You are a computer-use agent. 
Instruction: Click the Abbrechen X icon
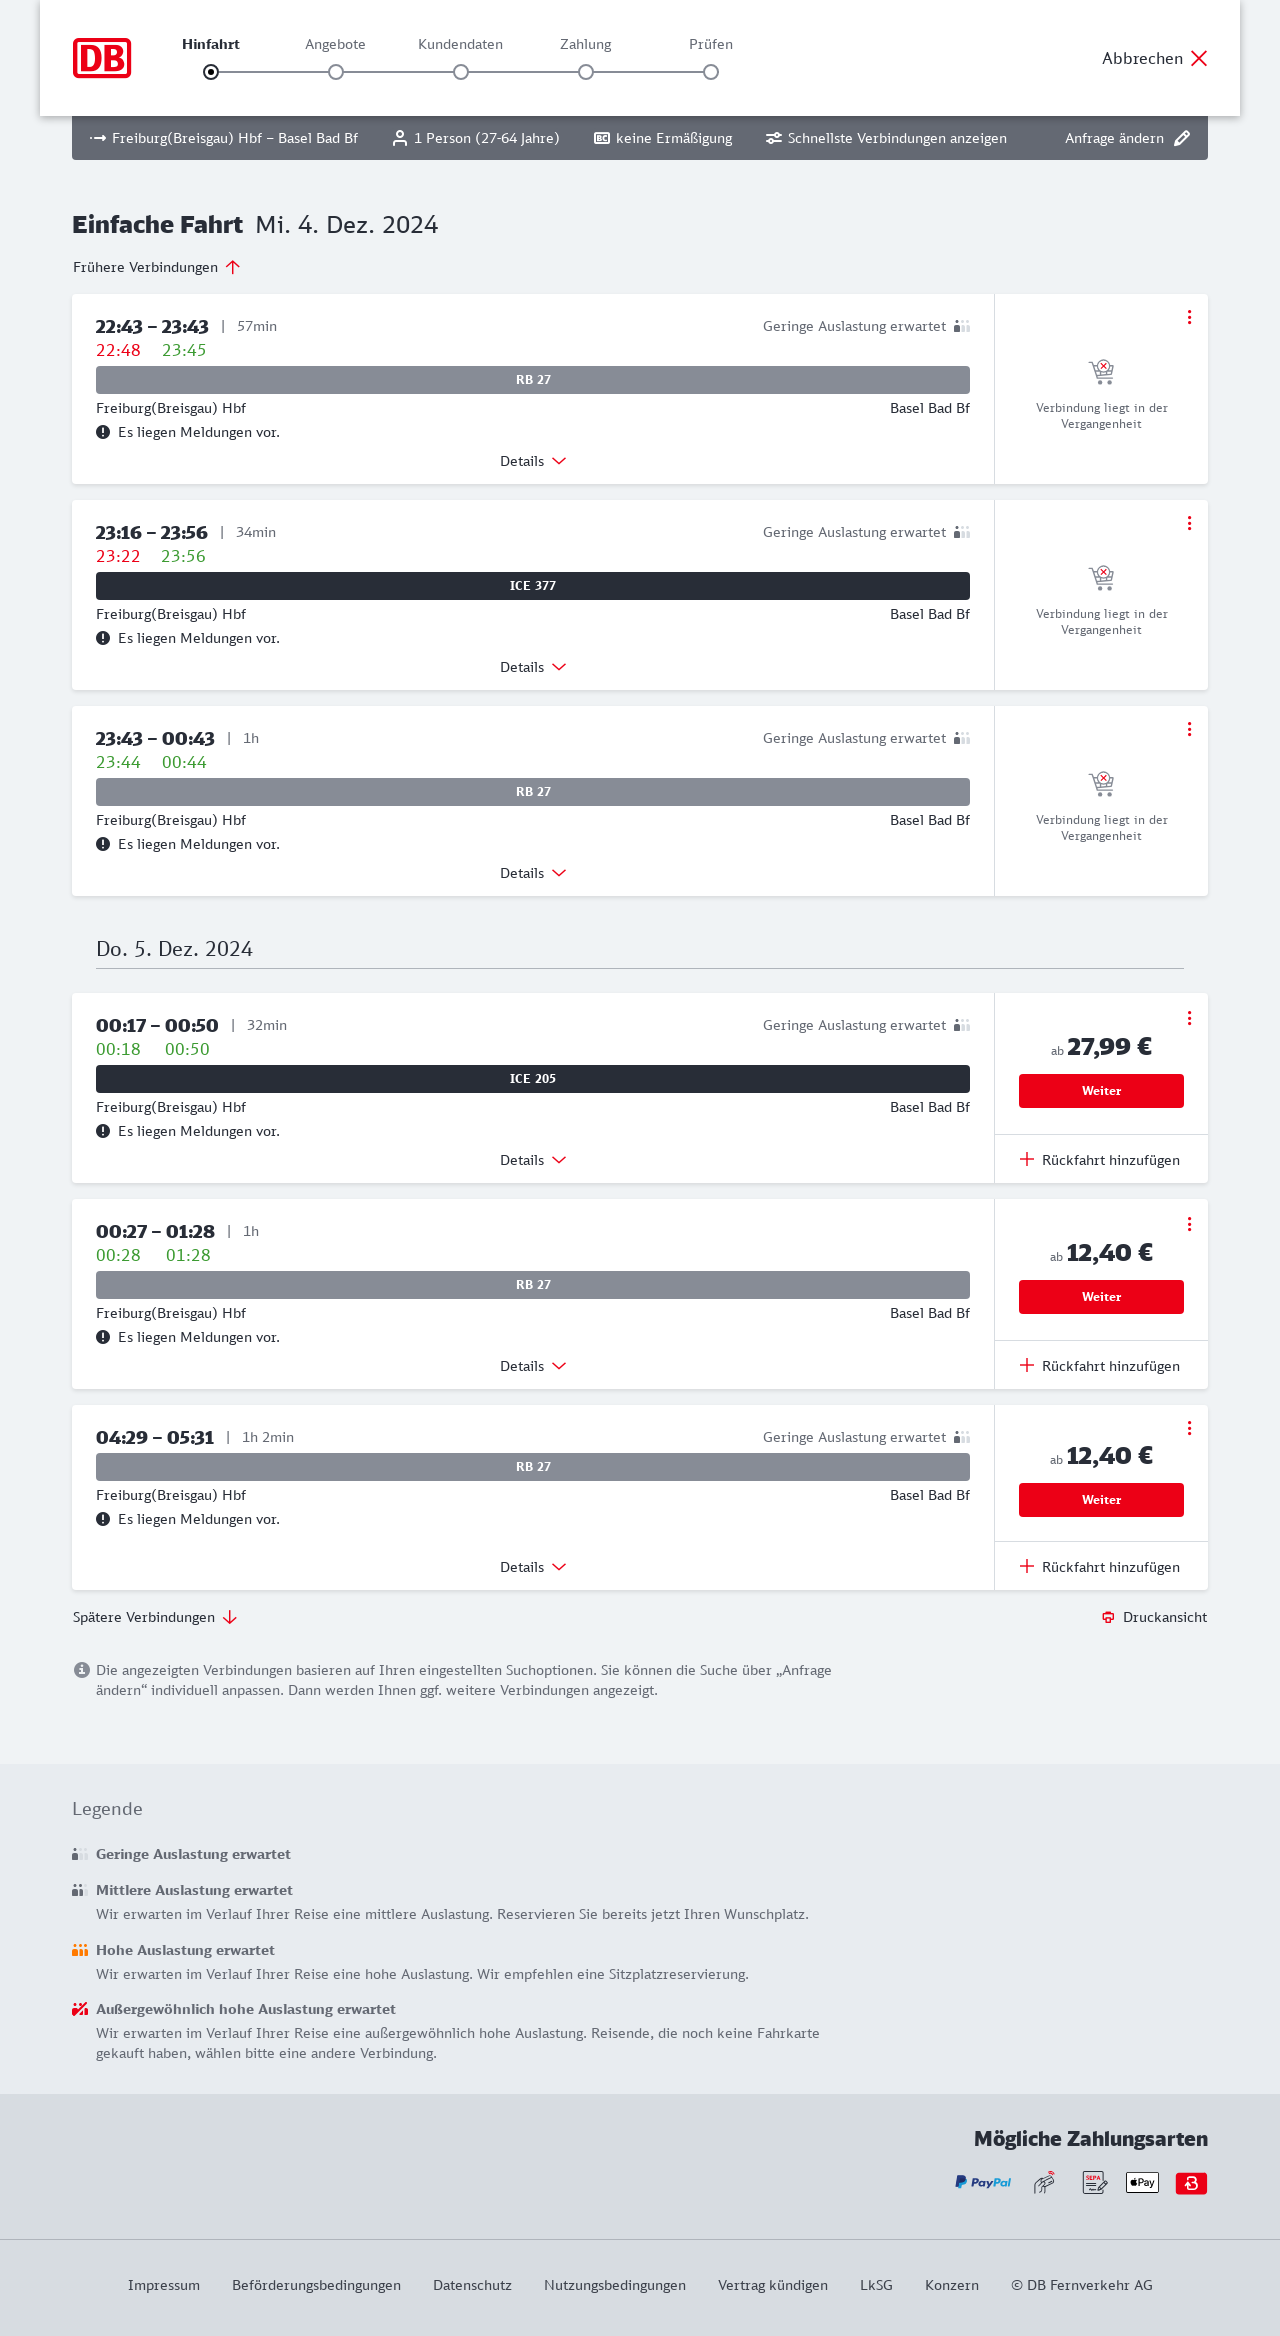pos(1199,58)
